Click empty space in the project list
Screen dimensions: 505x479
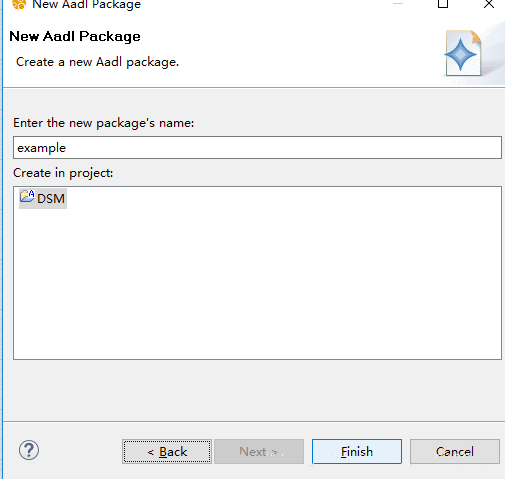tap(257, 283)
